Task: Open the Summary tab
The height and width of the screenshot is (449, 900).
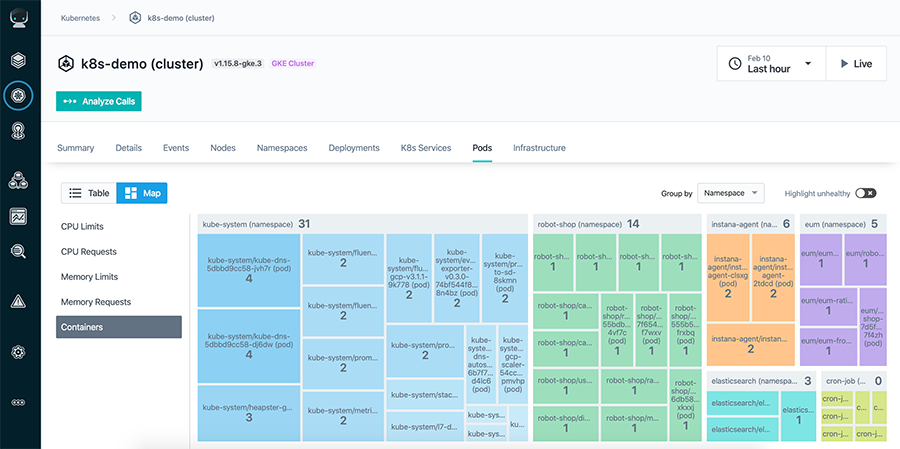Action: (x=75, y=148)
